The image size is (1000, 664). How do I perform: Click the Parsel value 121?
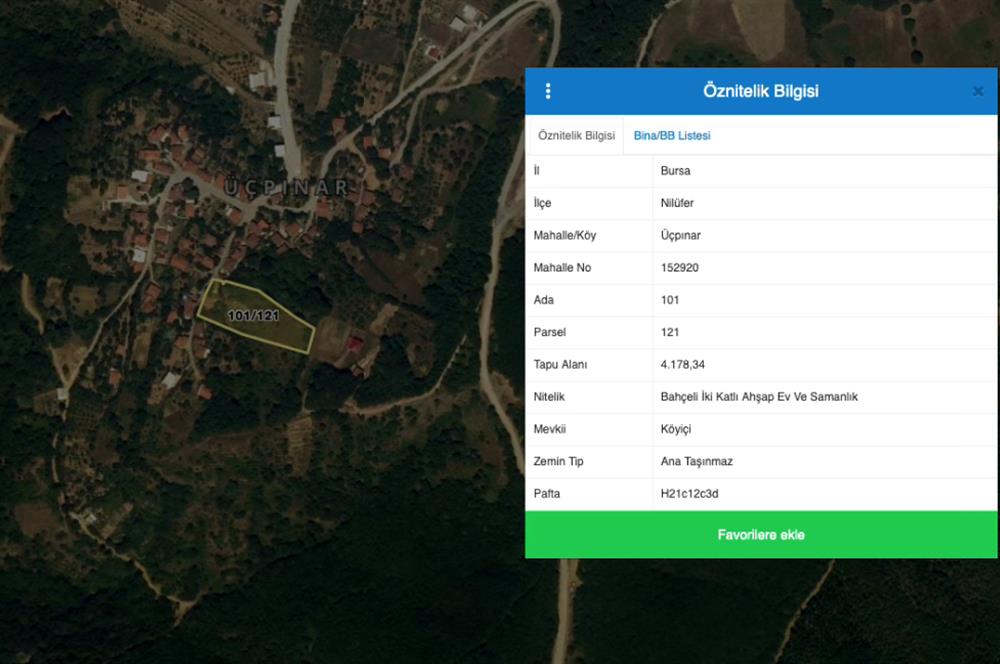(670, 332)
